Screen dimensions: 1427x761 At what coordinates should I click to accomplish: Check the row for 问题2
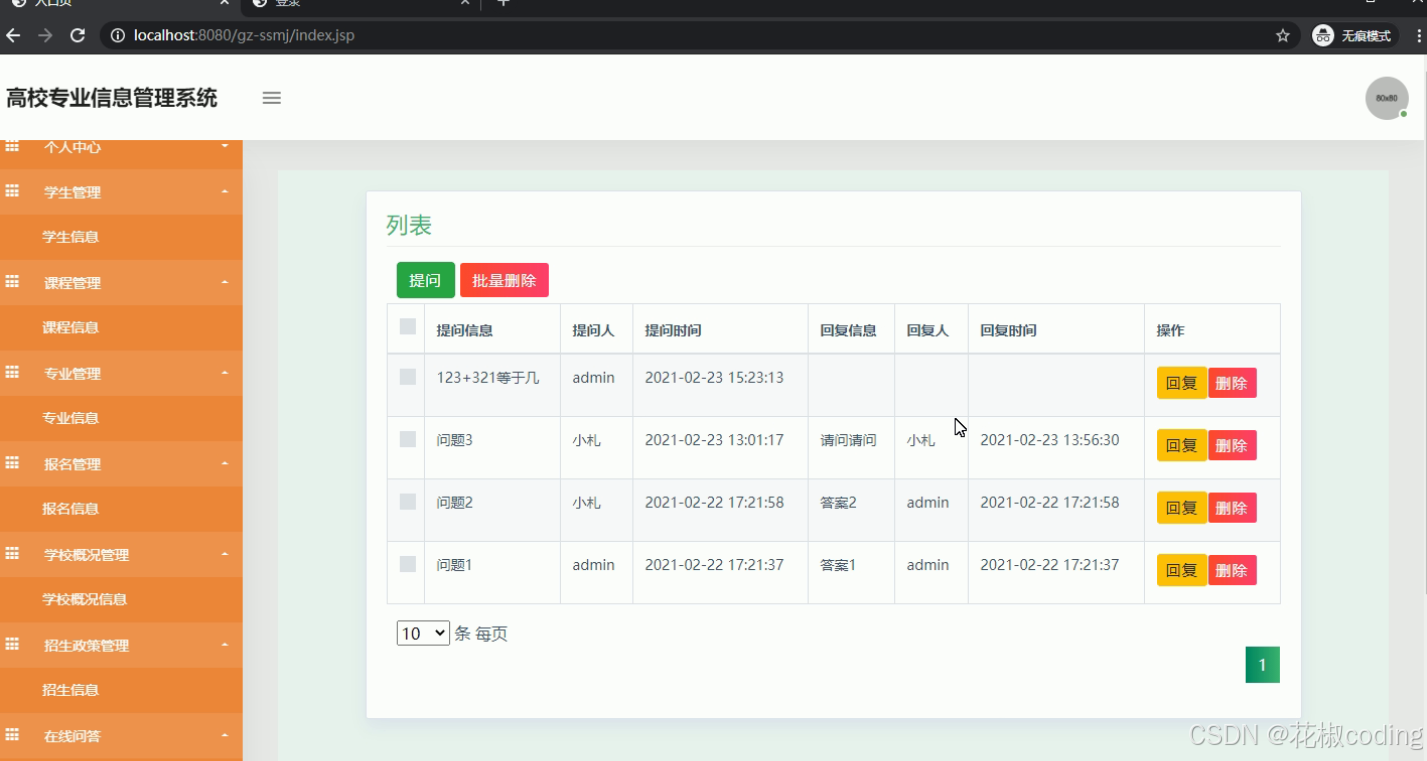click(407, 501)
